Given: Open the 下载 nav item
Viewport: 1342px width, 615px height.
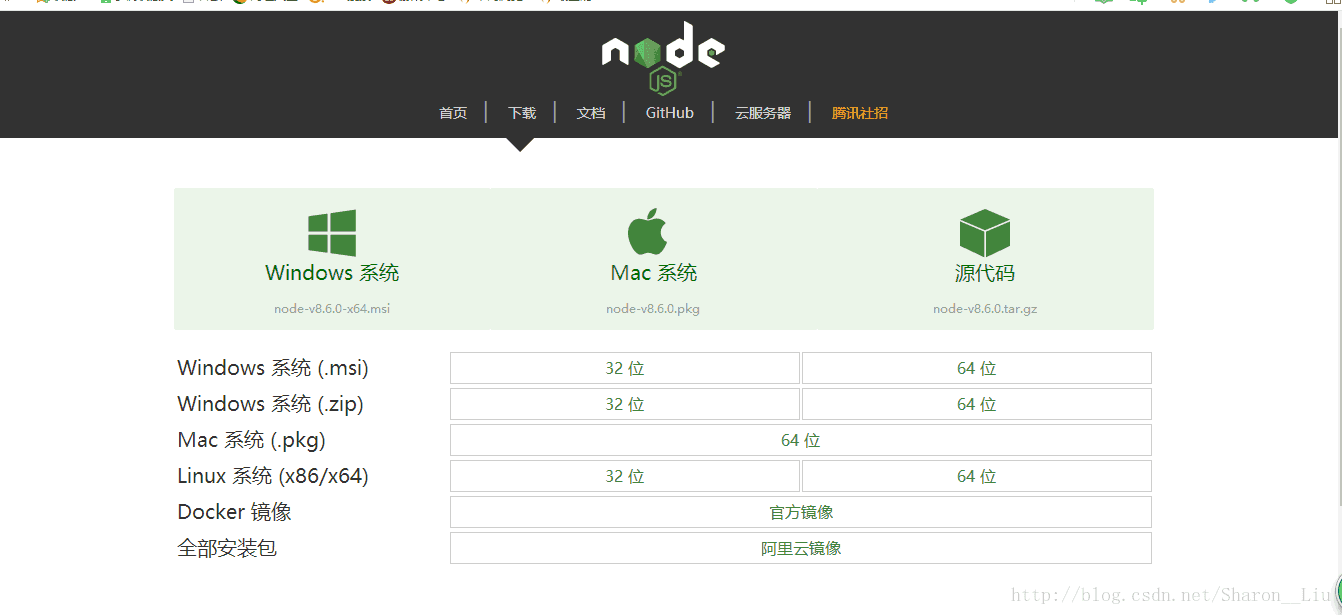Looking at the screenshot, I should pos(522,113).
